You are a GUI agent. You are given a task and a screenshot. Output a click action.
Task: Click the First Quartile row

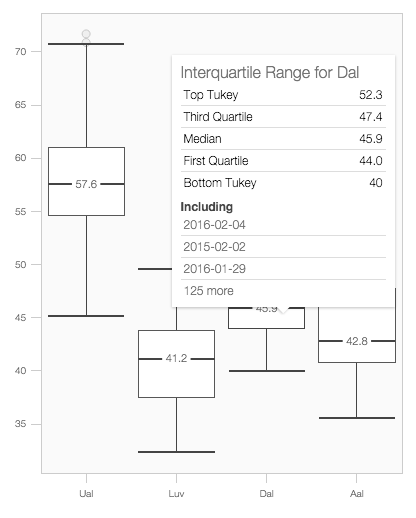283,161
